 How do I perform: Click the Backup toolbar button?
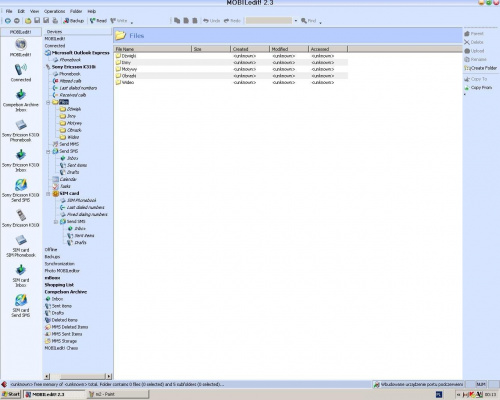(x=74, y=21)
